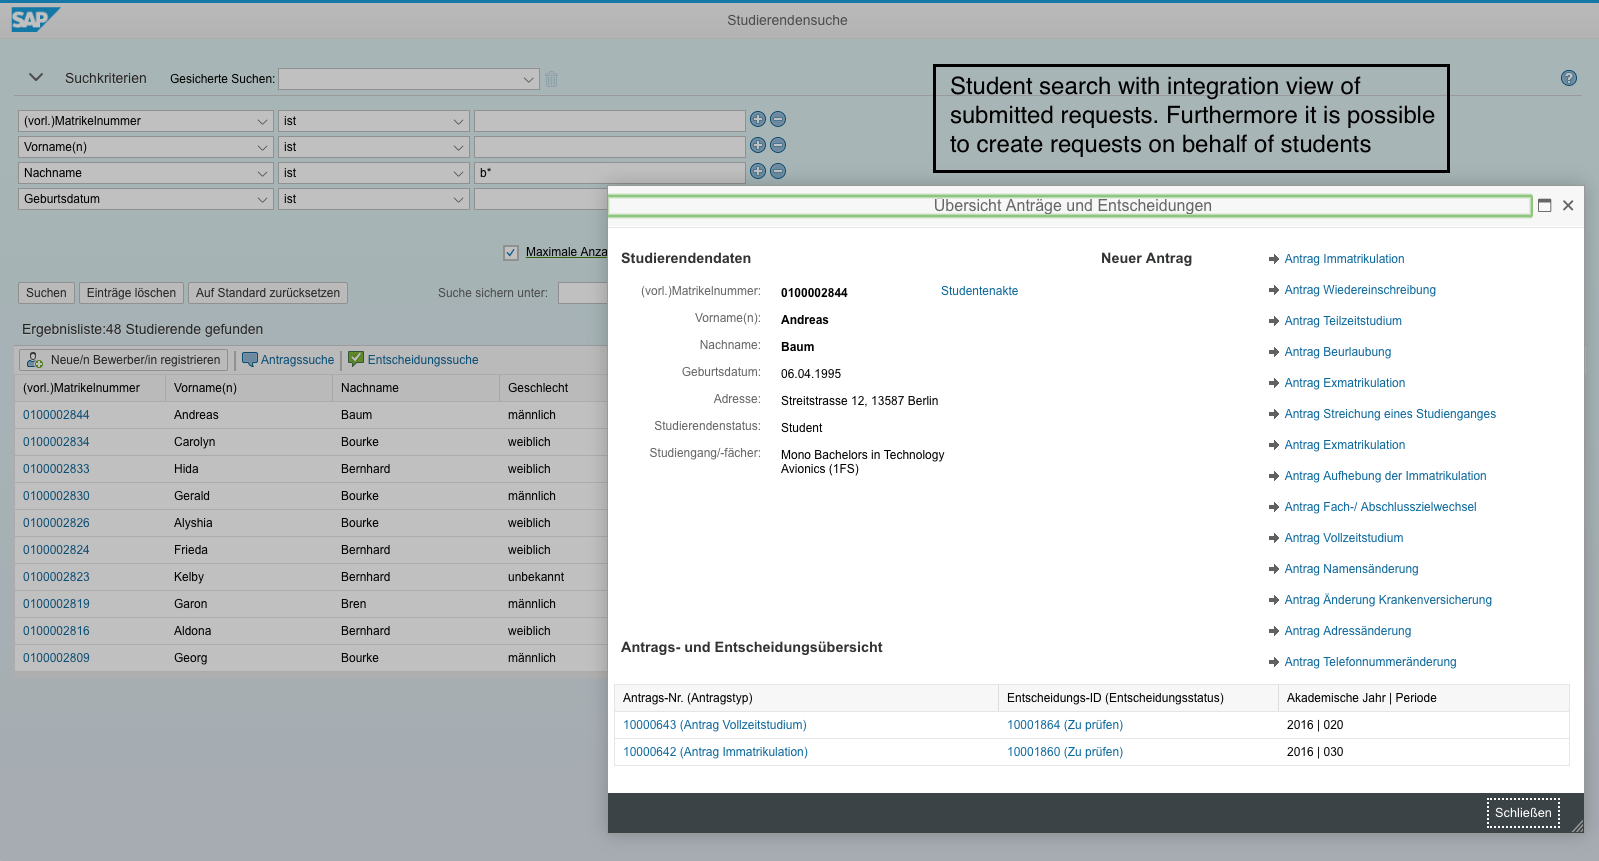Click Neue/n Bewerber/in registrieren button

point(124,360)
